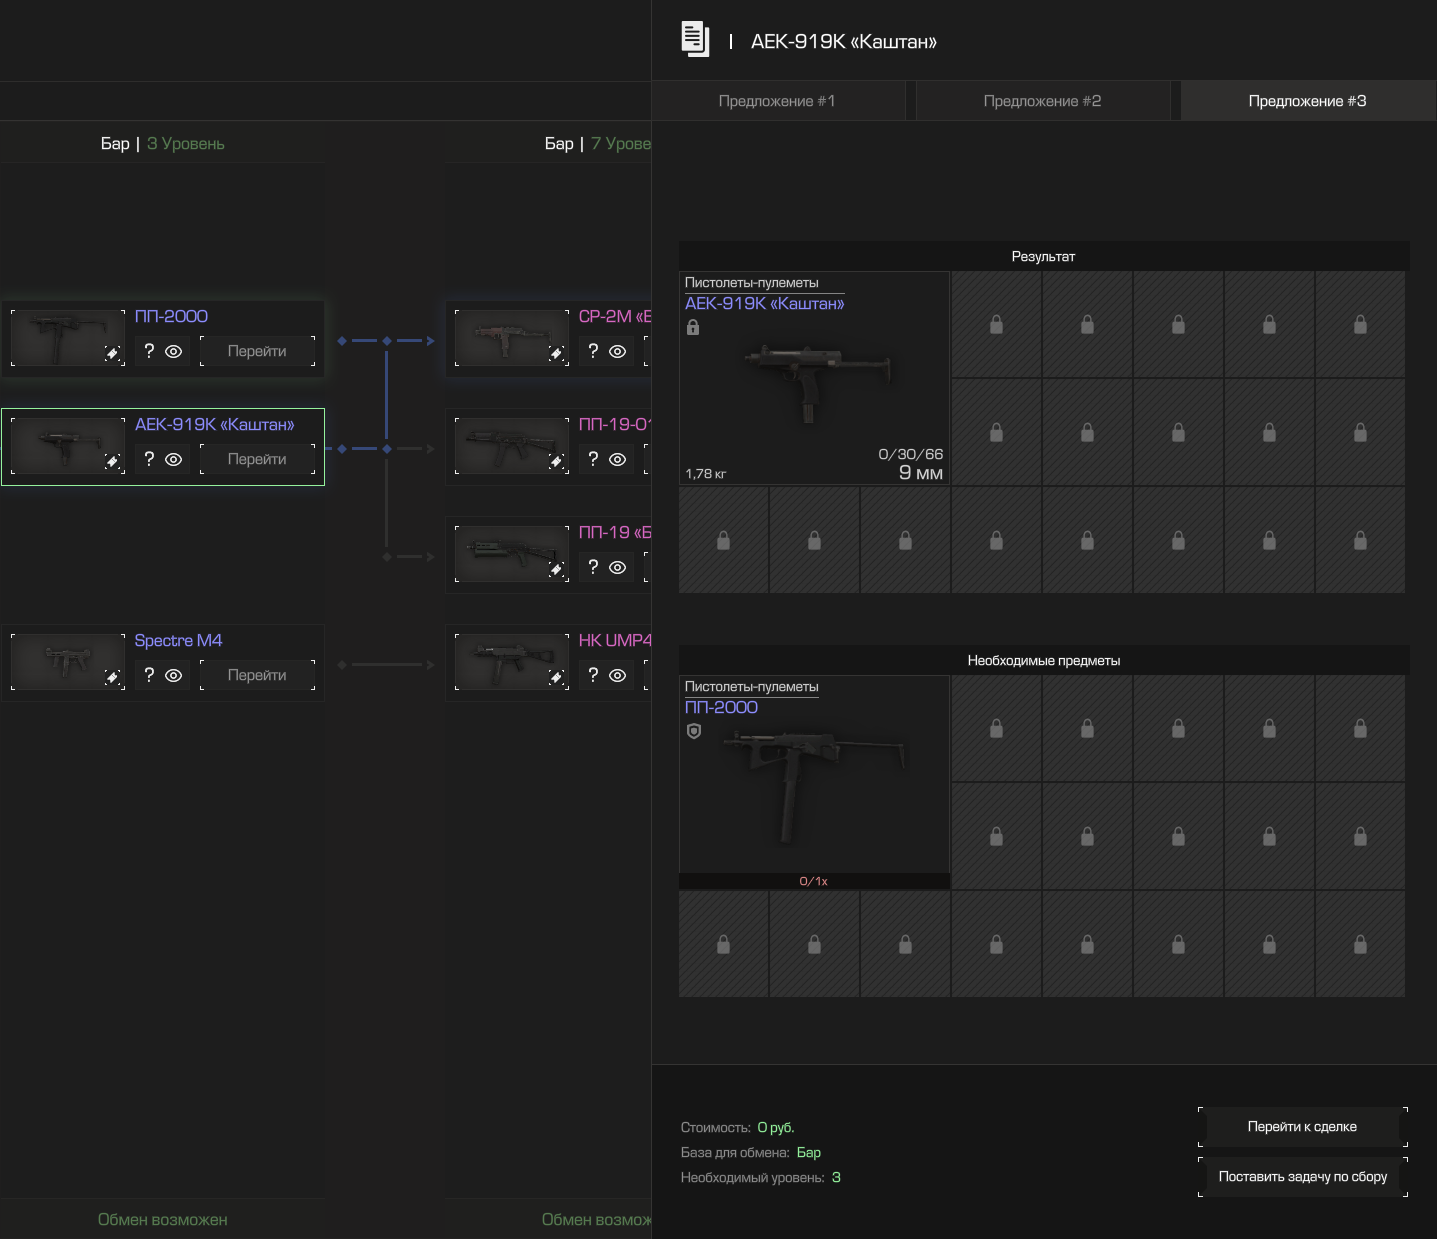Click the ПП-2000 name link in the Бар 3 Уровень column

pyautogui.click(x=171, y=316)
